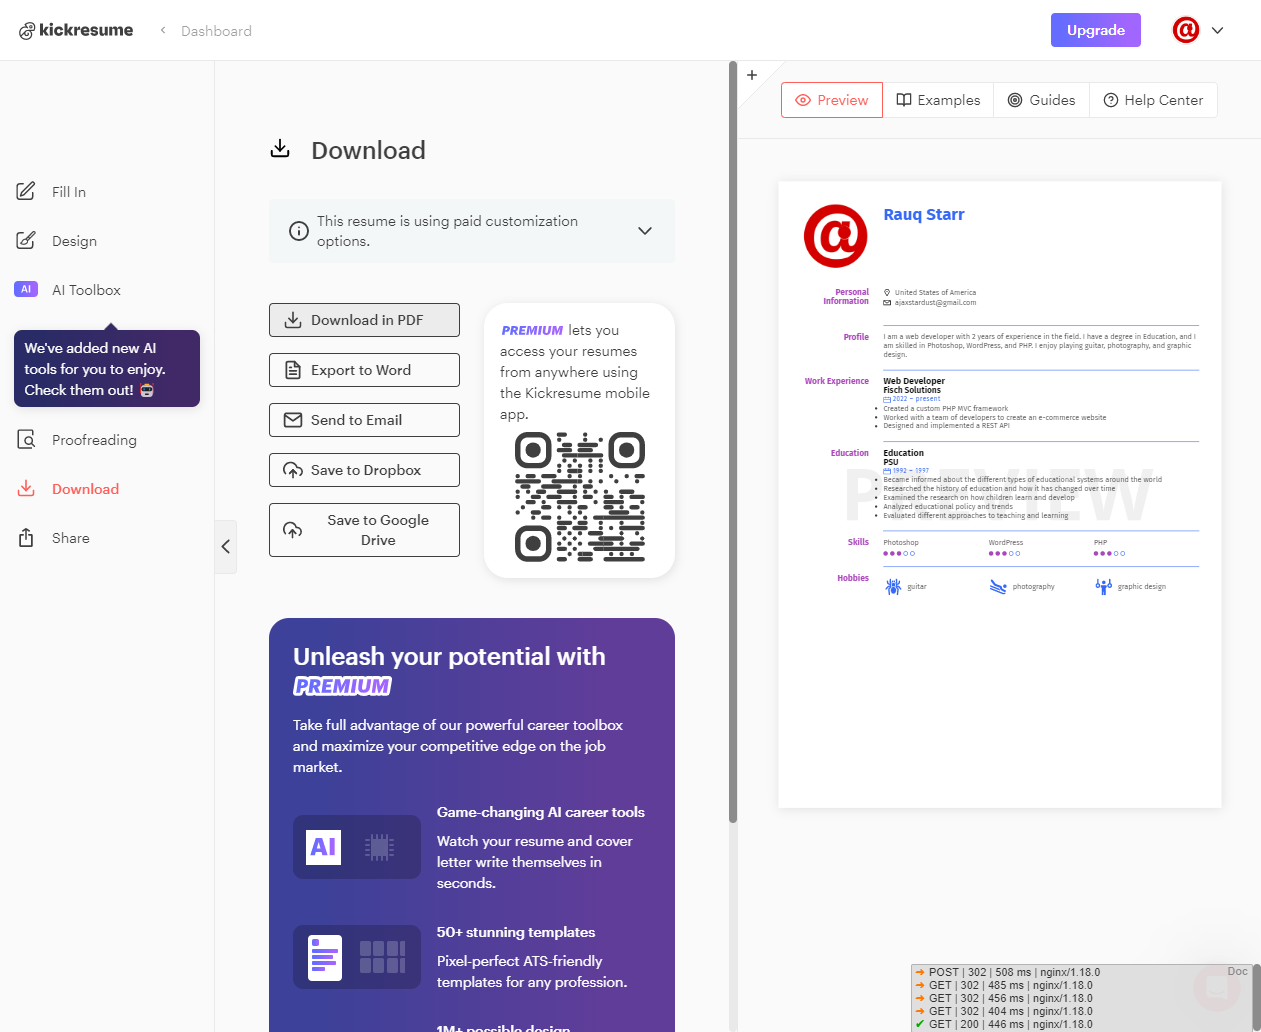
Task: Click the WordPress skill rating dots
Action: pyautogui.click(x=1005, y=553)
